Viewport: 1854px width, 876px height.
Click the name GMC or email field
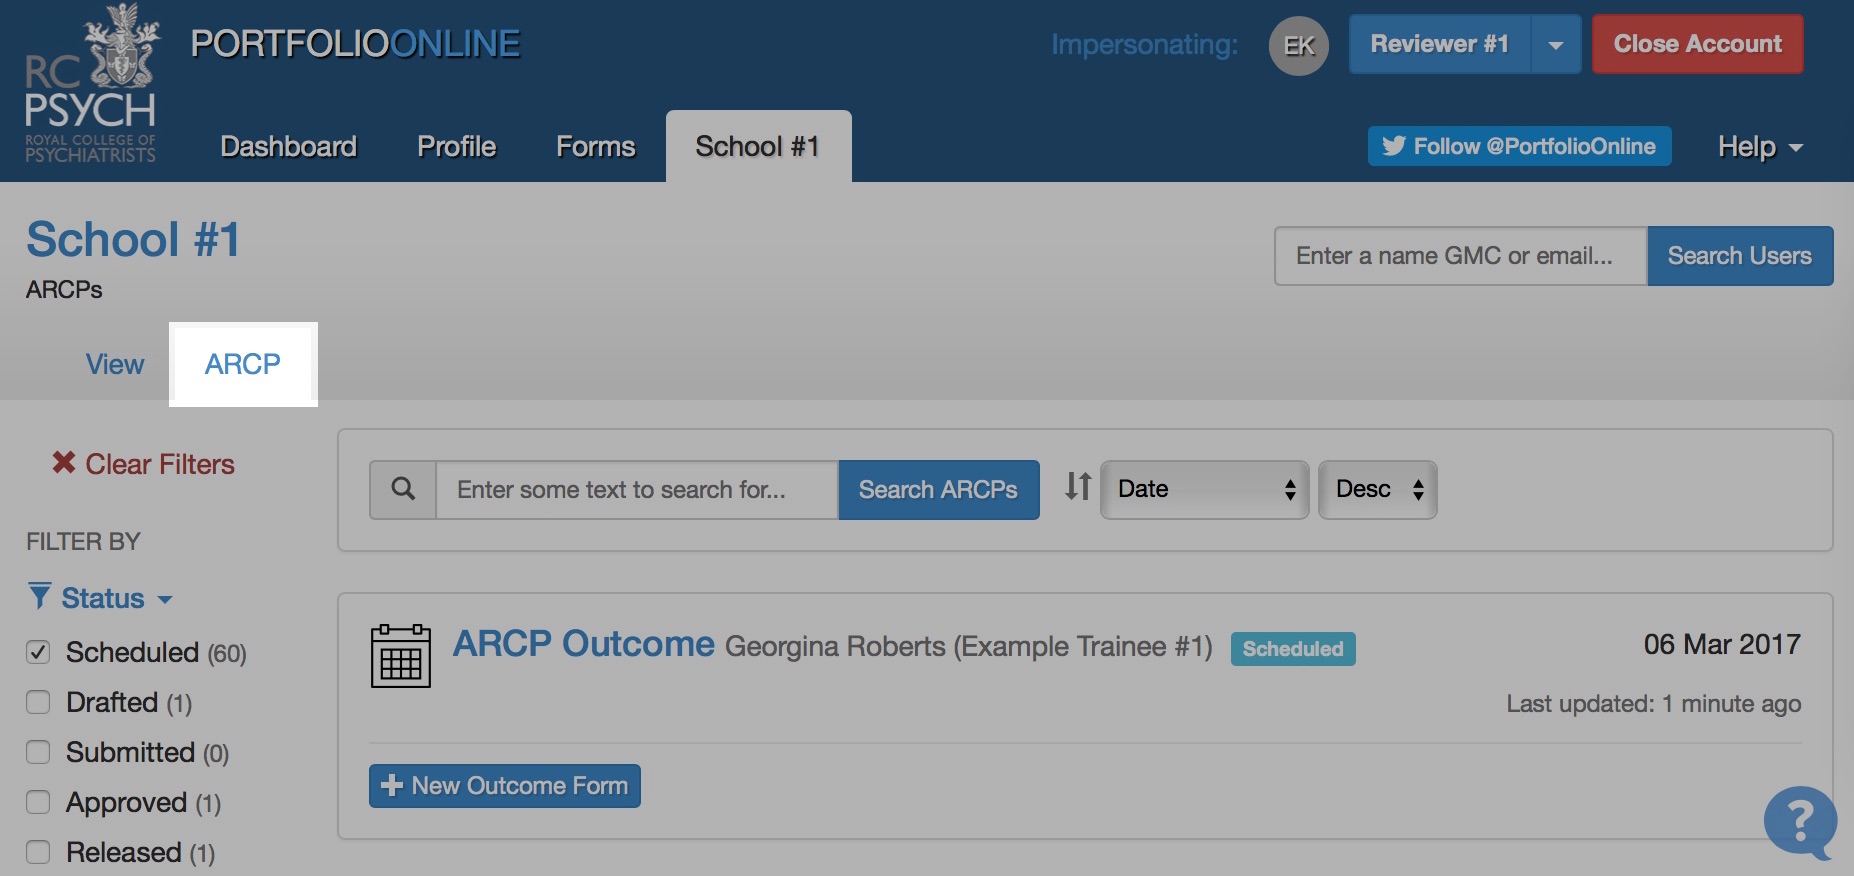click(1460, 256)
